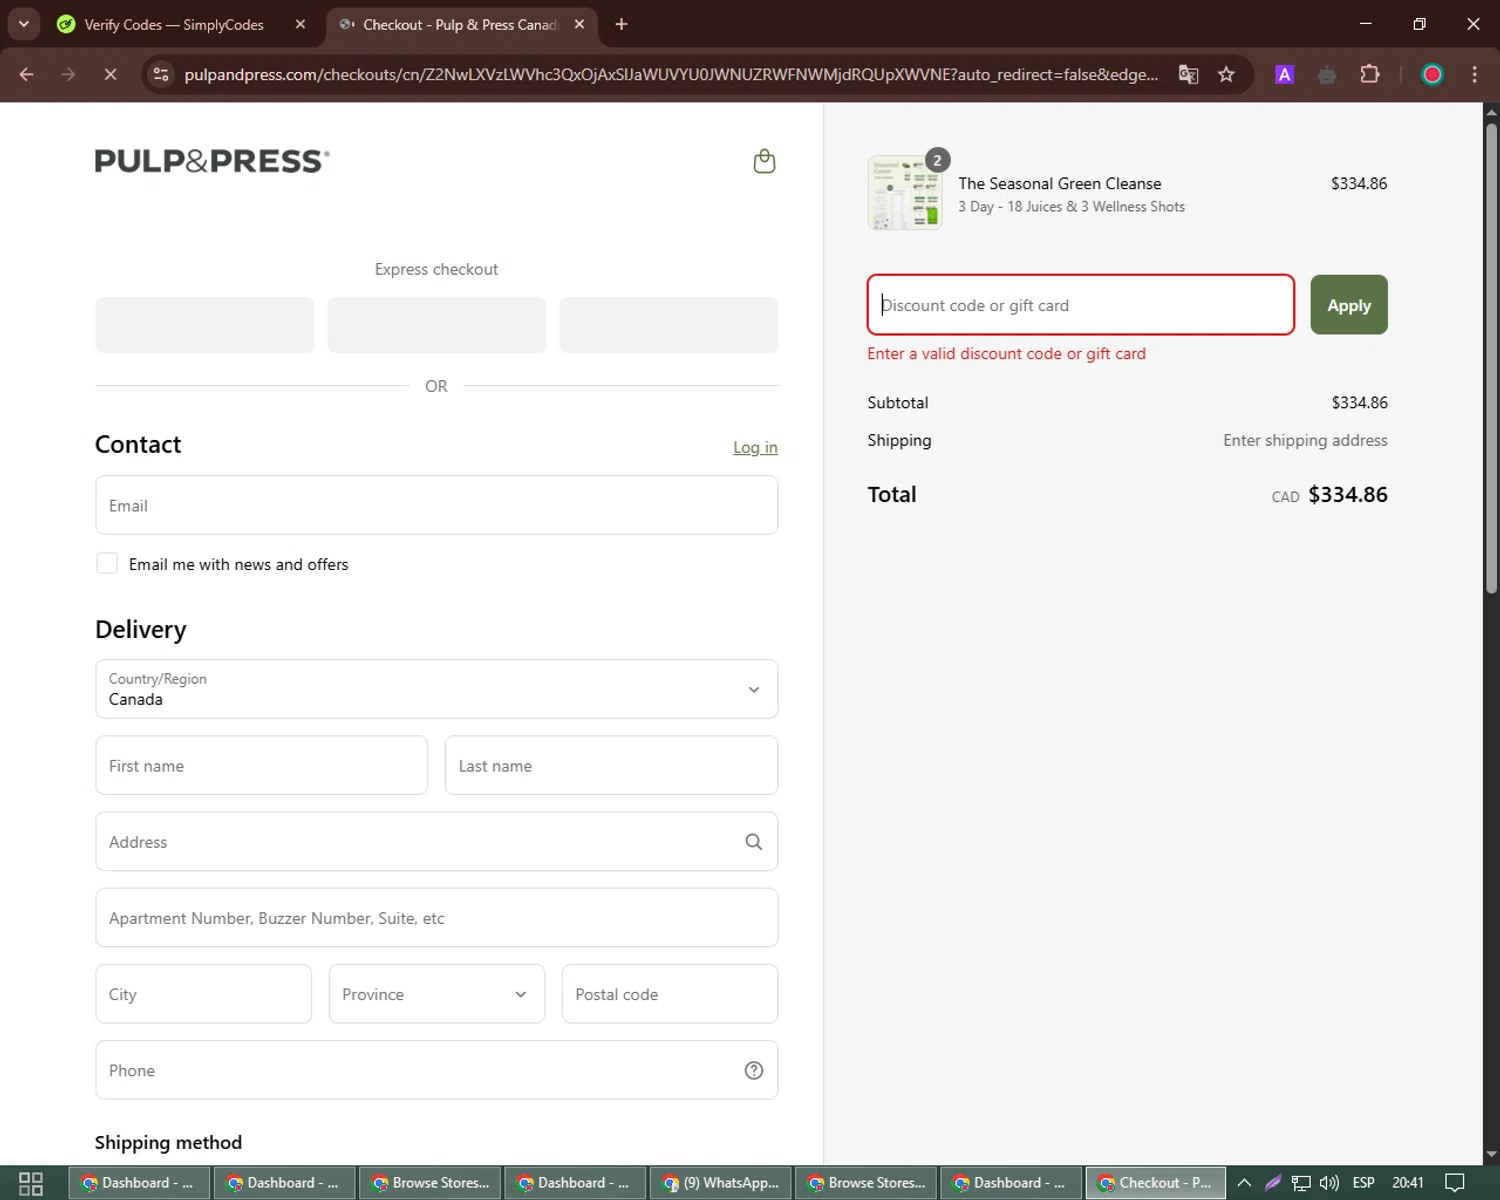
Task: Click the third express checkout button
Action: [669, 325]
